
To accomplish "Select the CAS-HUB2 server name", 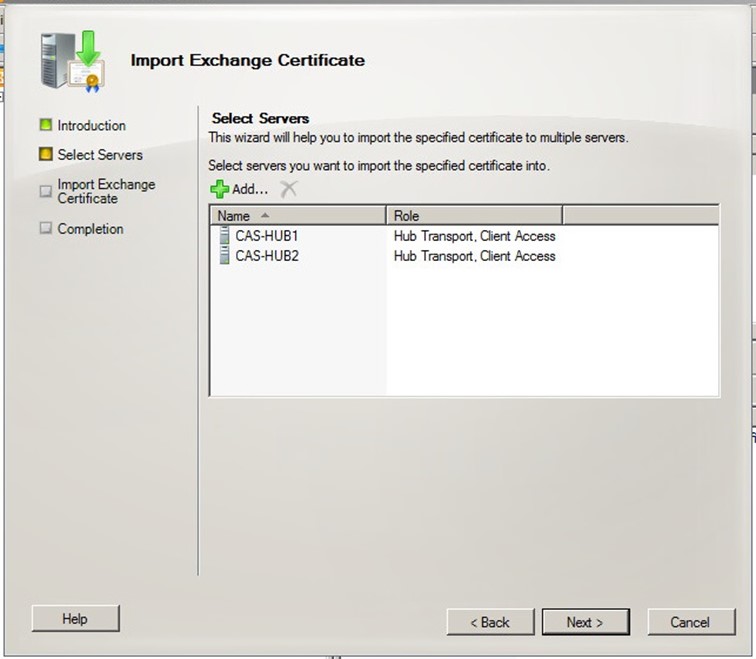I will [267, 256].
